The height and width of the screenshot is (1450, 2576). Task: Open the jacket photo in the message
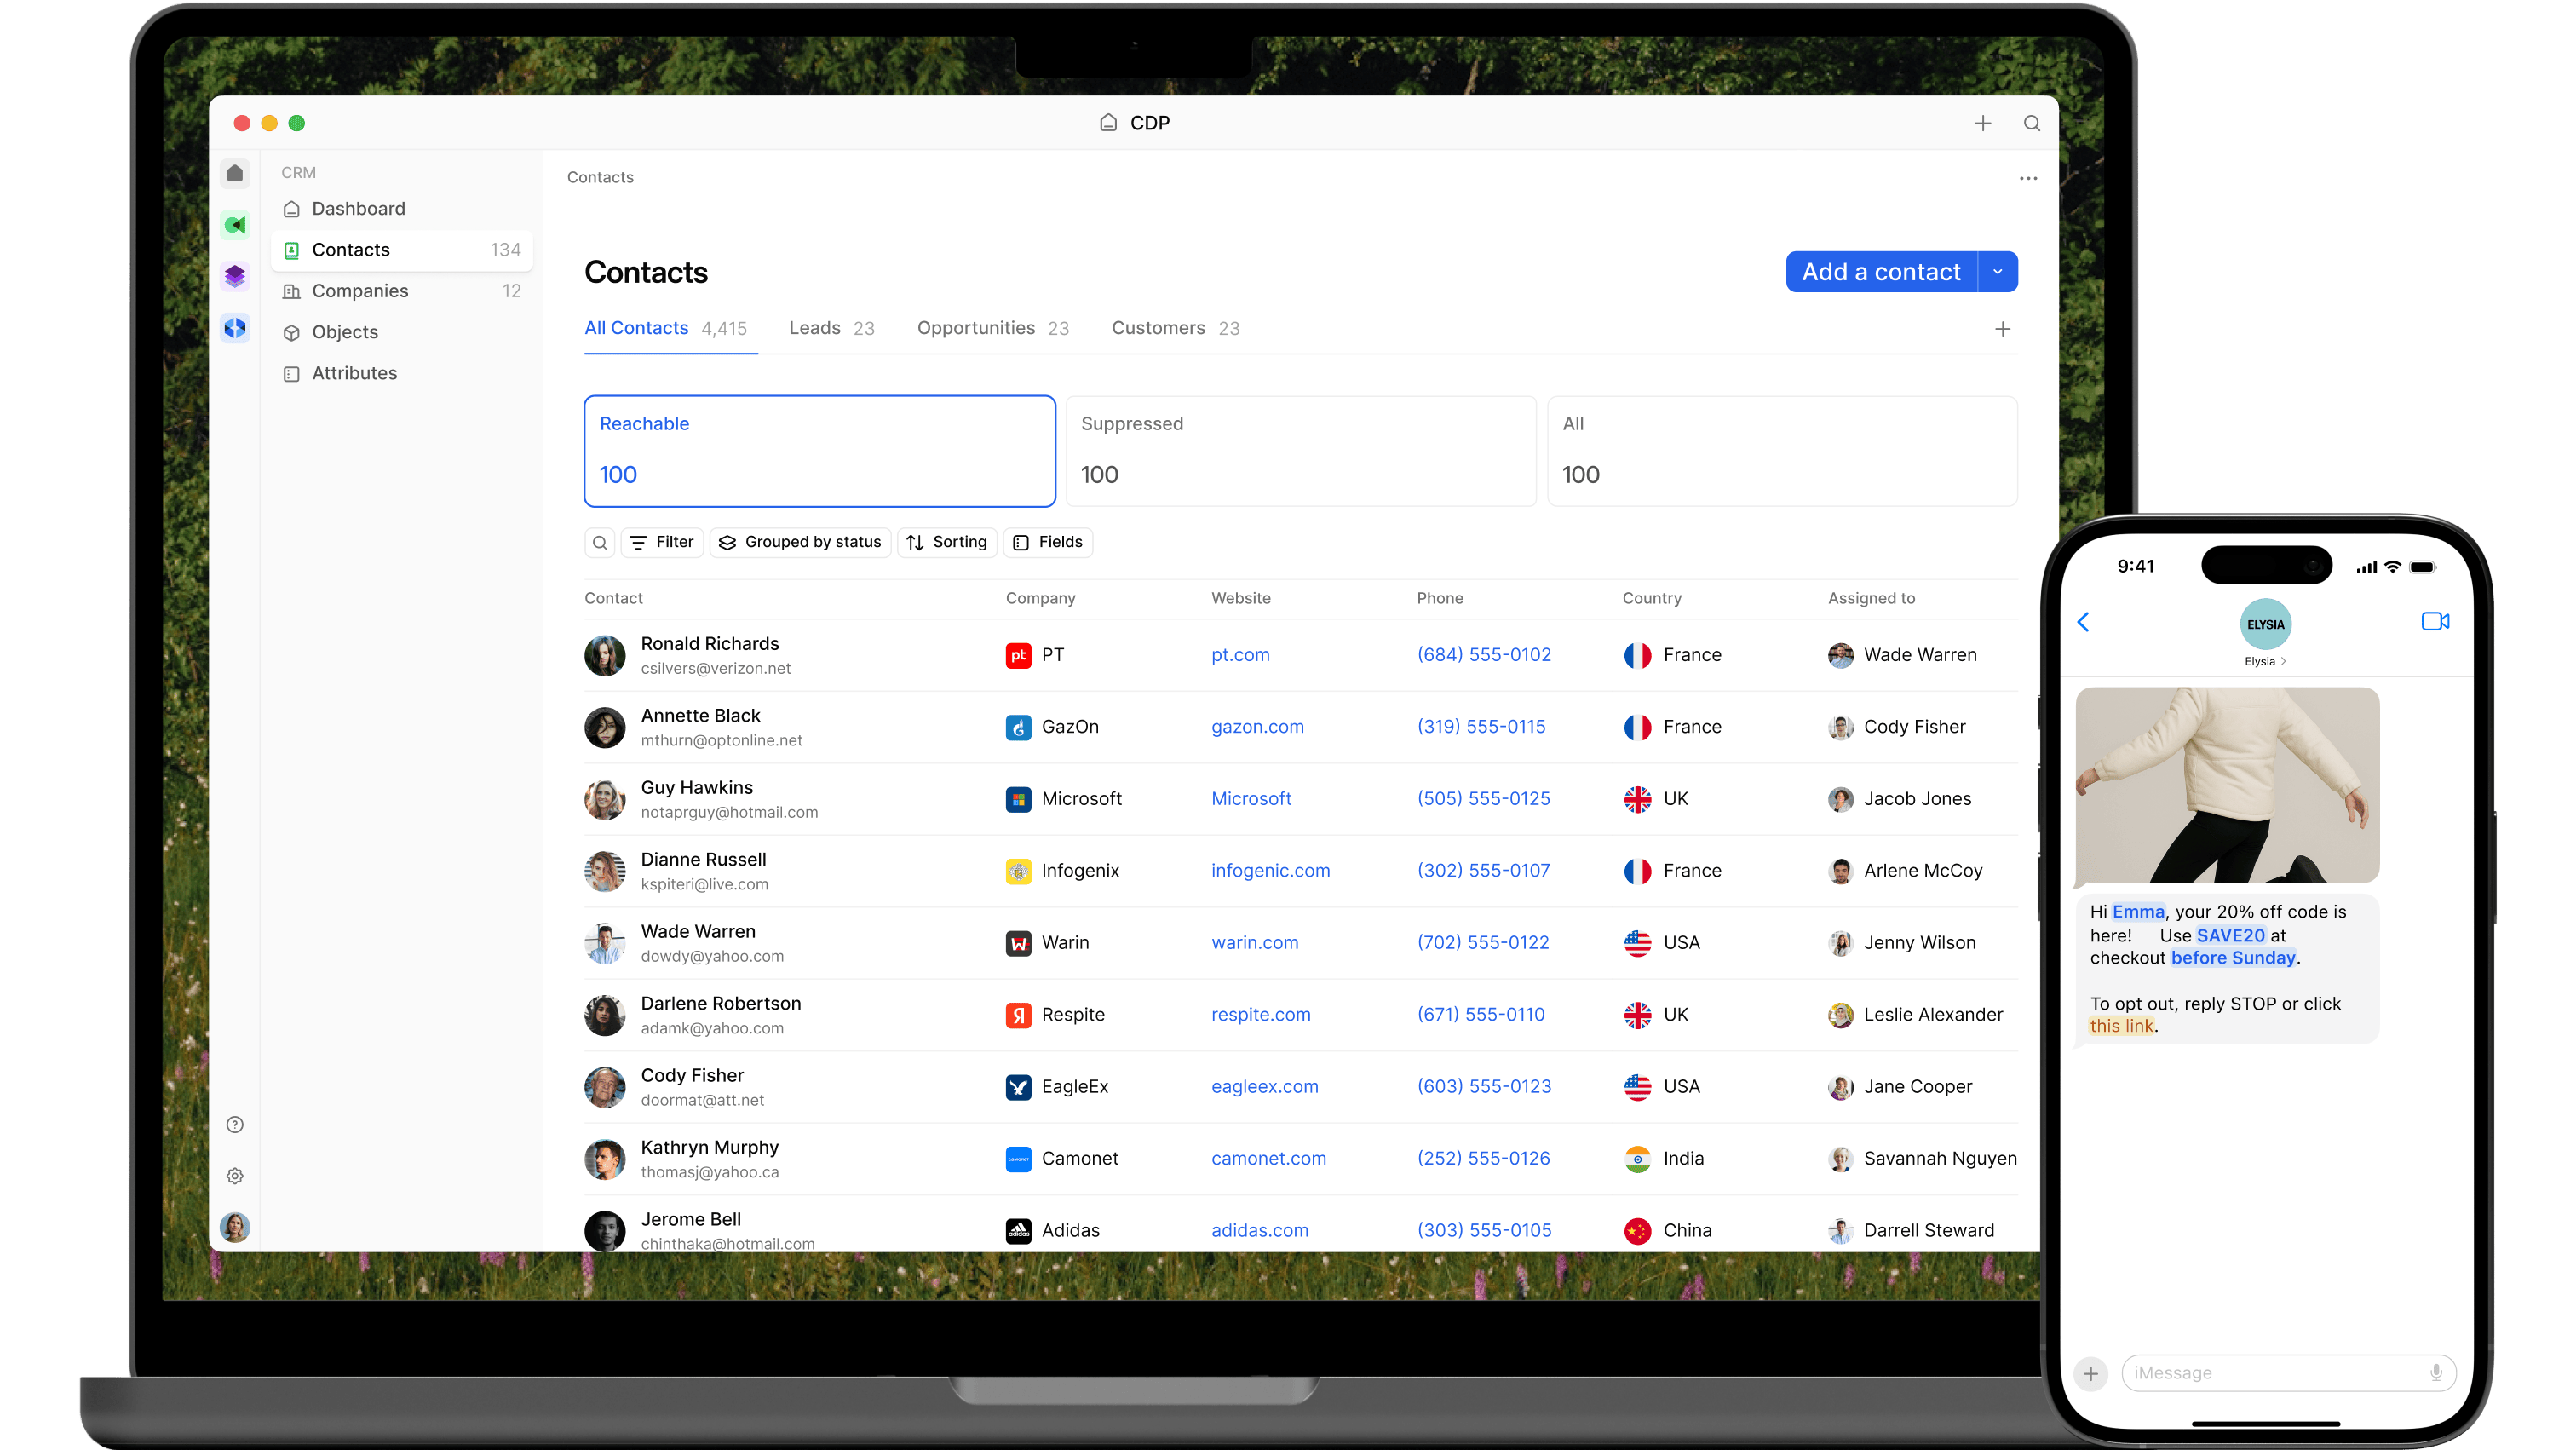[x=2227, y=785]
